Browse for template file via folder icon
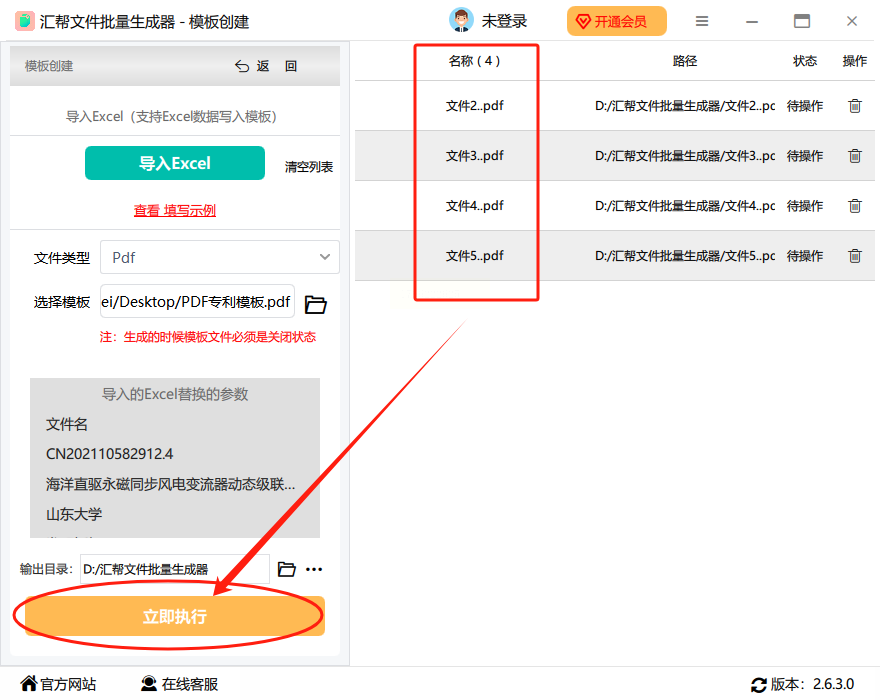This screenshot has height=700, width=880. point(315,304)
